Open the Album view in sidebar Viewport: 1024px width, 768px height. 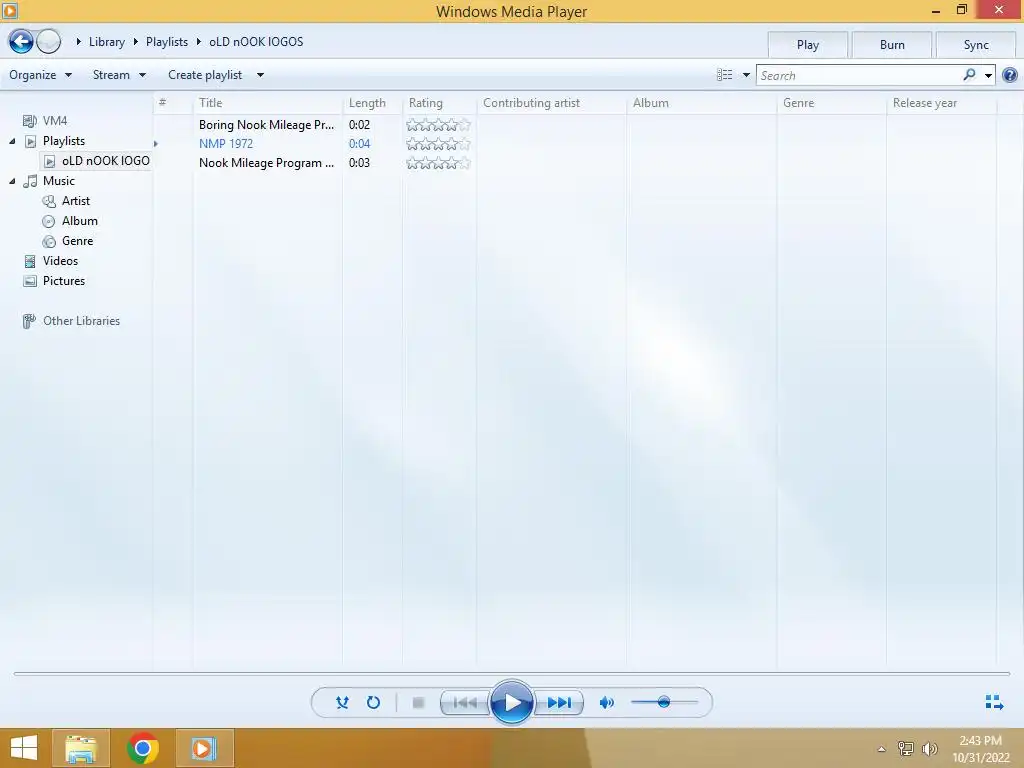pyautogui.click(x=80, y=221)
